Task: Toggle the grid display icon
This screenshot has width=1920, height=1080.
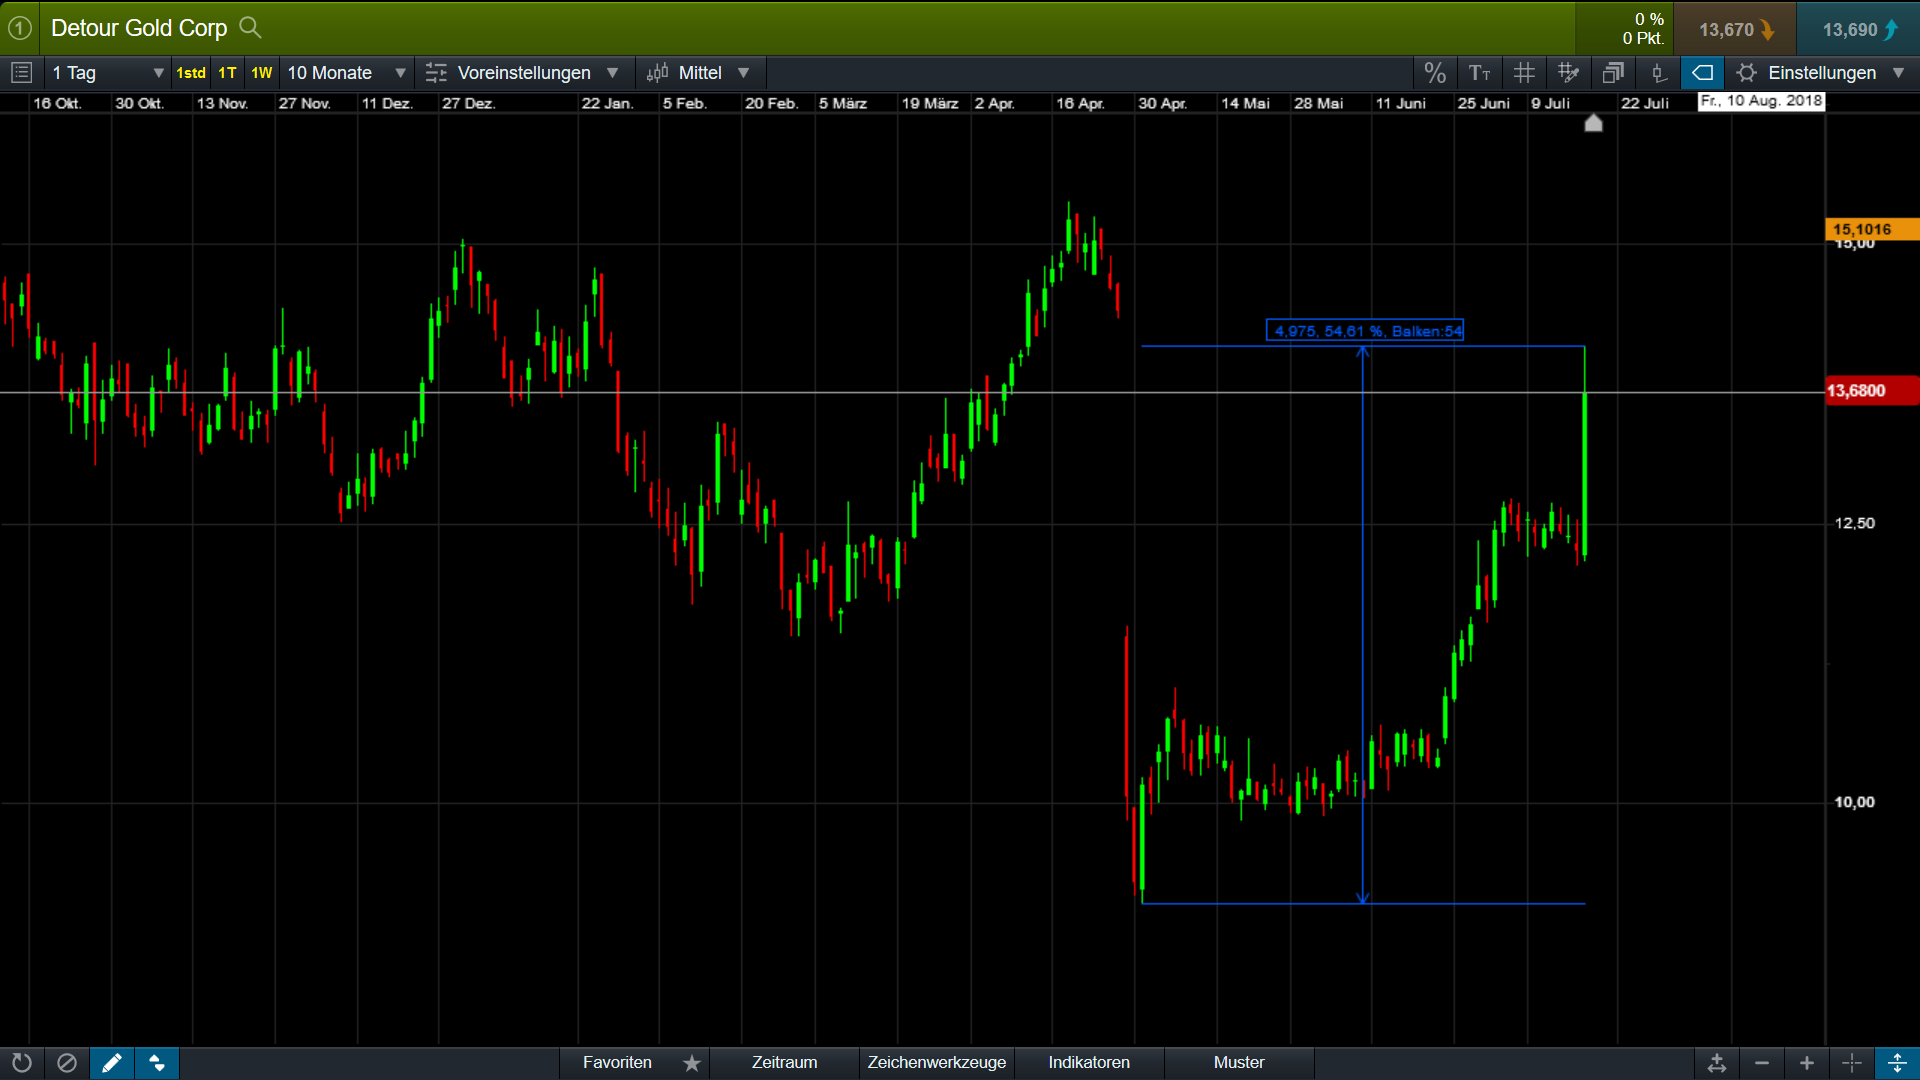Action: [x=1524, y=72]
